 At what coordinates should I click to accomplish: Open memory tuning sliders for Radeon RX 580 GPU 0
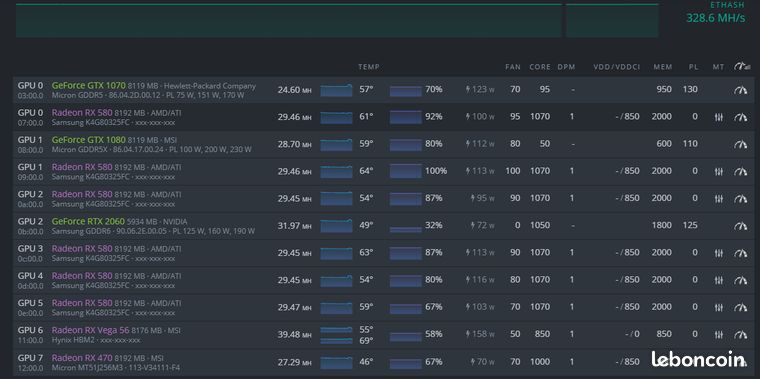click(x=719, y=117)
